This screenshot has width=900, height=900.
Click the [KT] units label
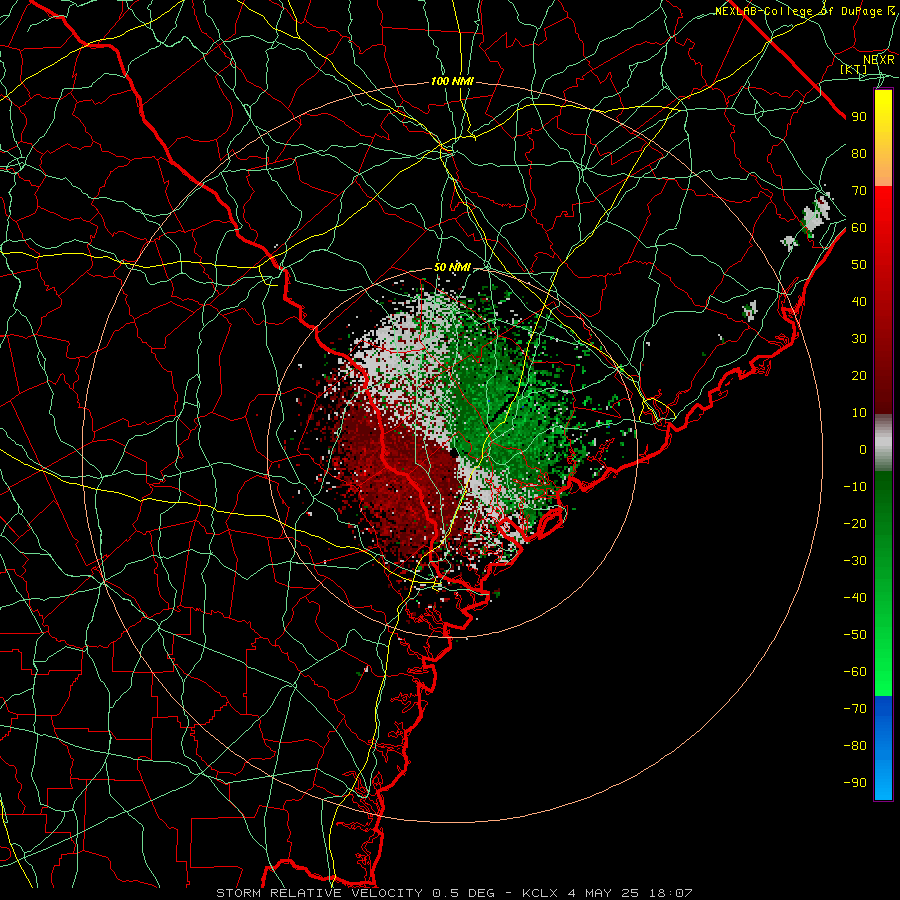[x=854, y=69]
